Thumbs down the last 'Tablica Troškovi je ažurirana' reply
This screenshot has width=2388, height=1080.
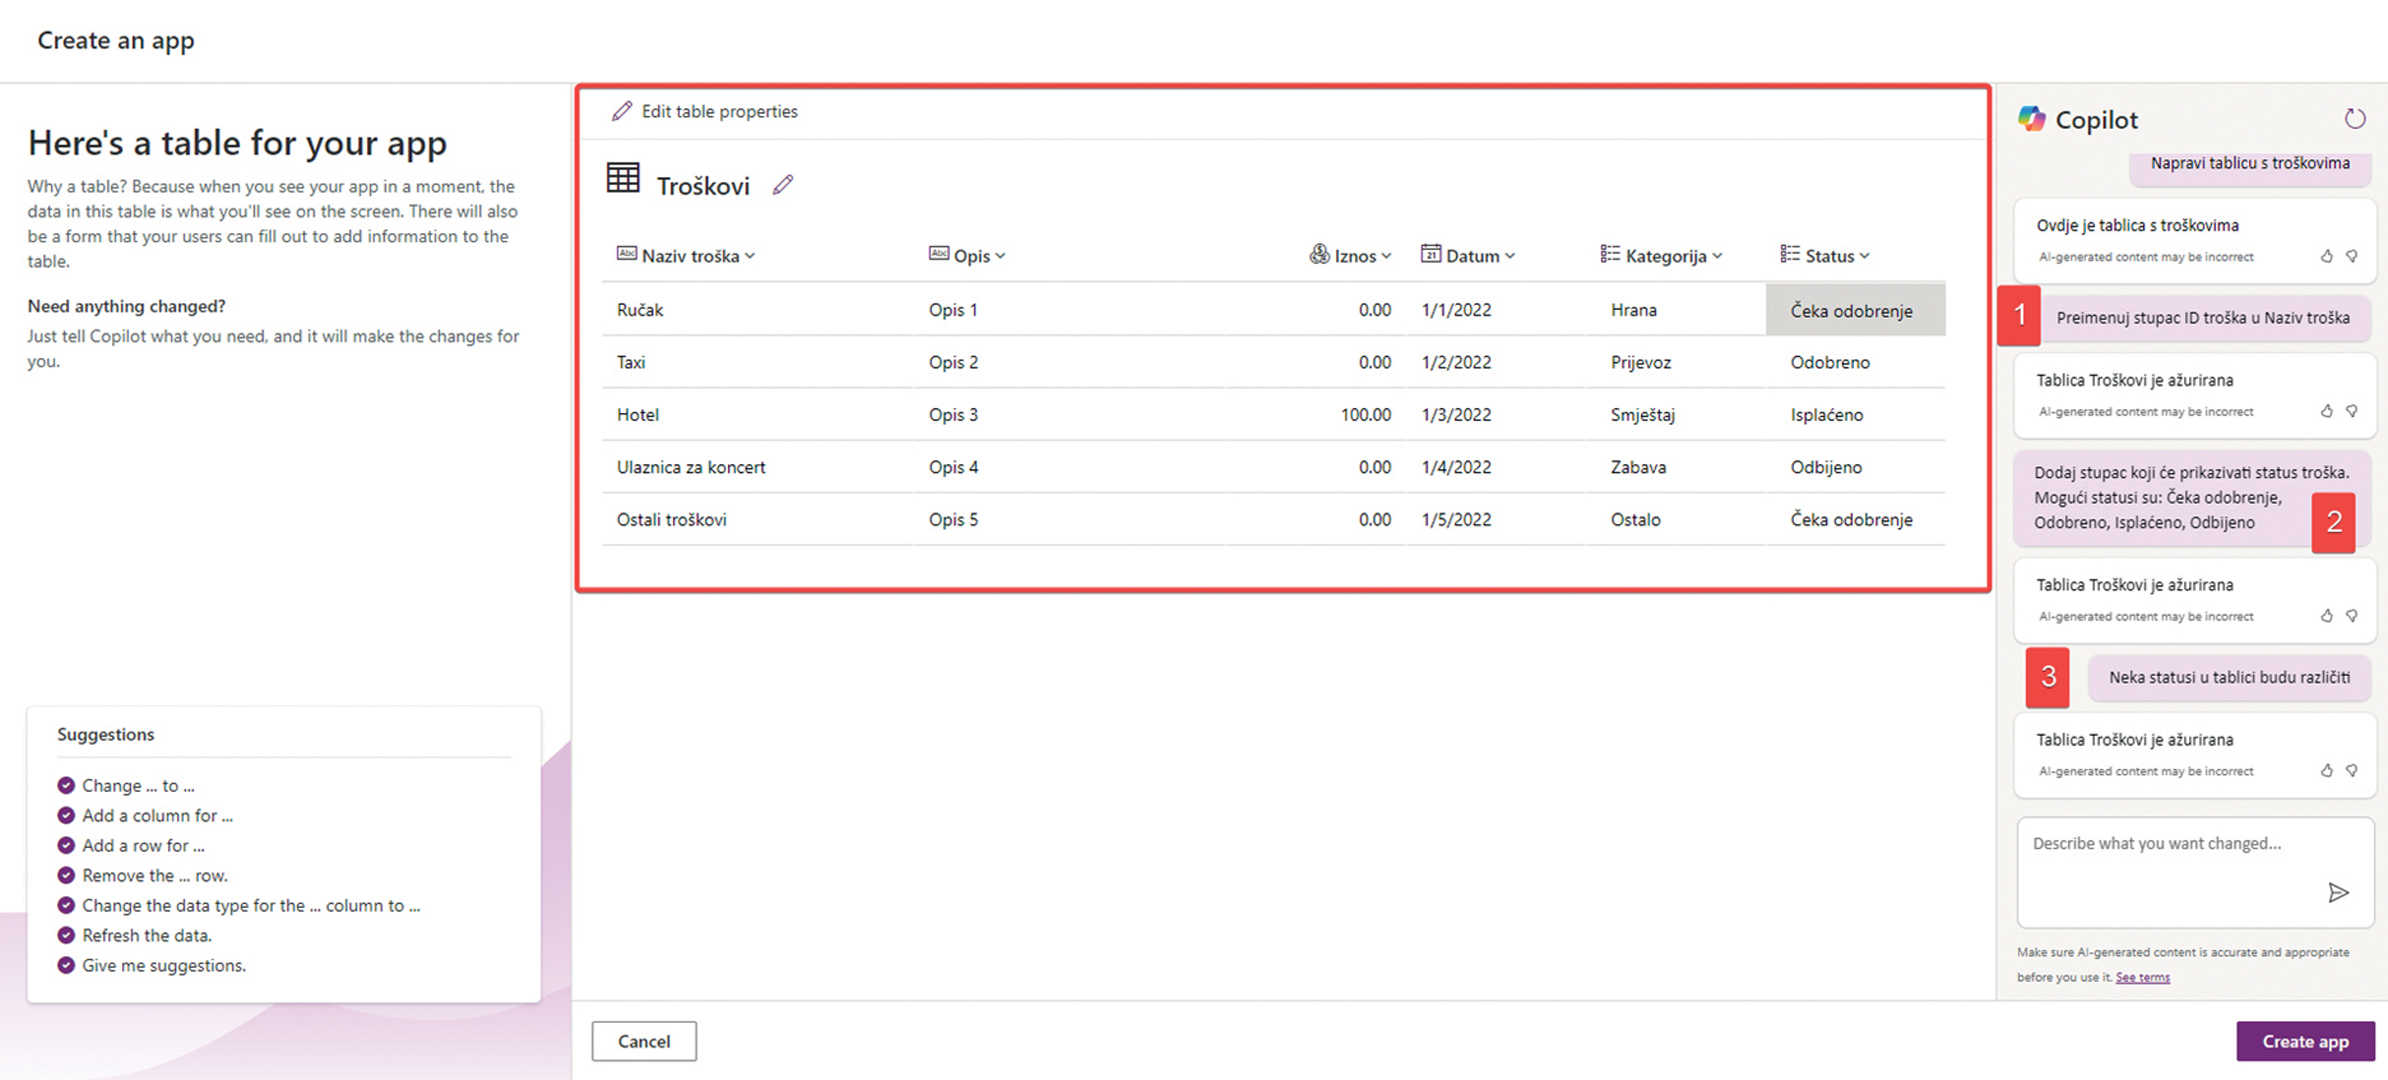coord(2352,771)
